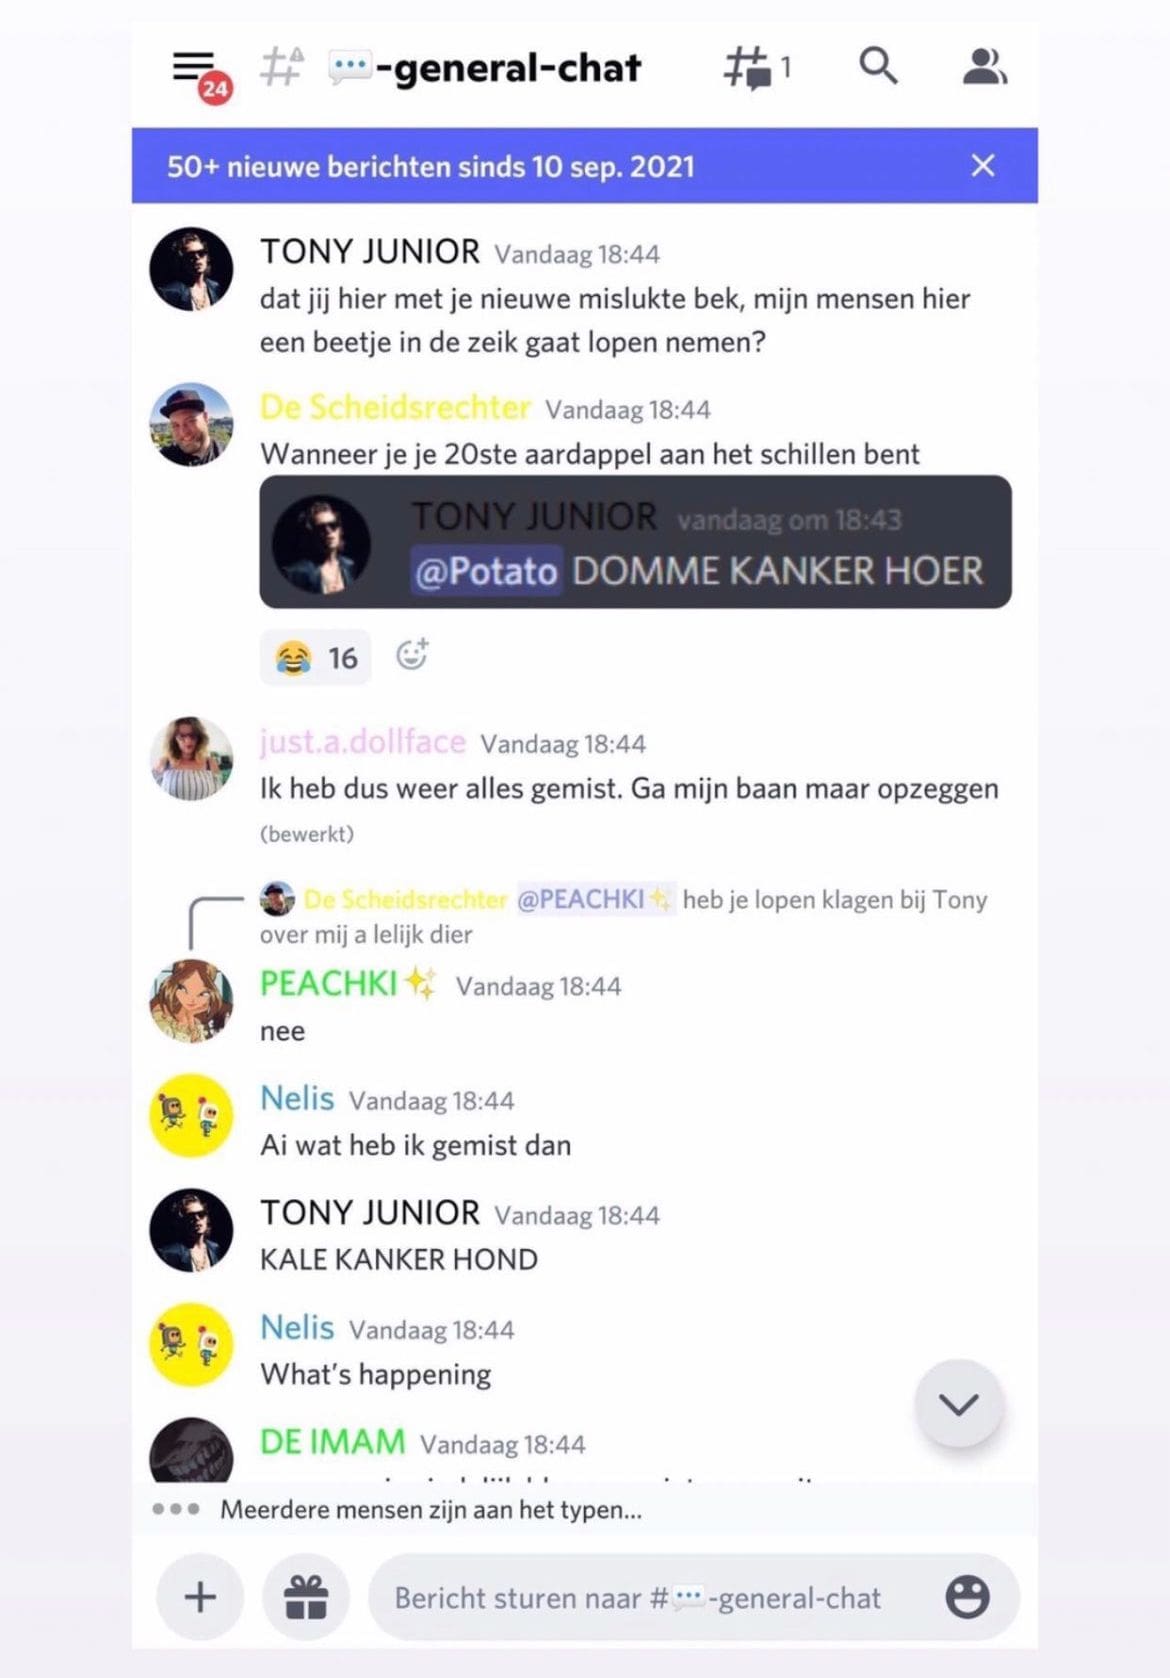Add a reaction with smiley-plus icon

click(412, 655)
